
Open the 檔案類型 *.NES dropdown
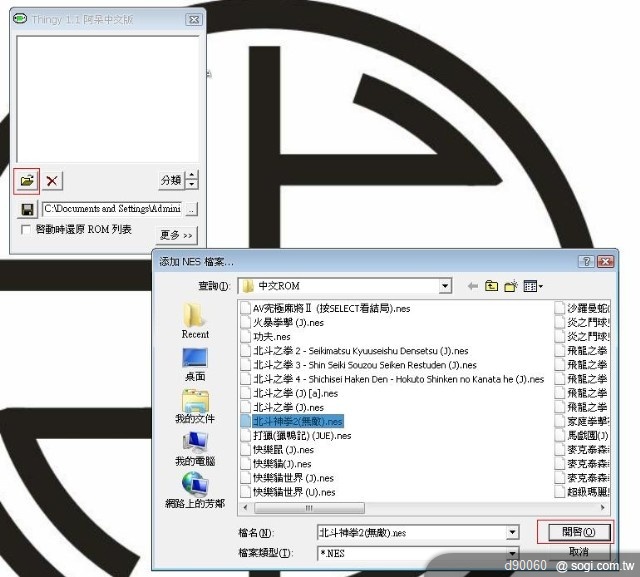512,553
